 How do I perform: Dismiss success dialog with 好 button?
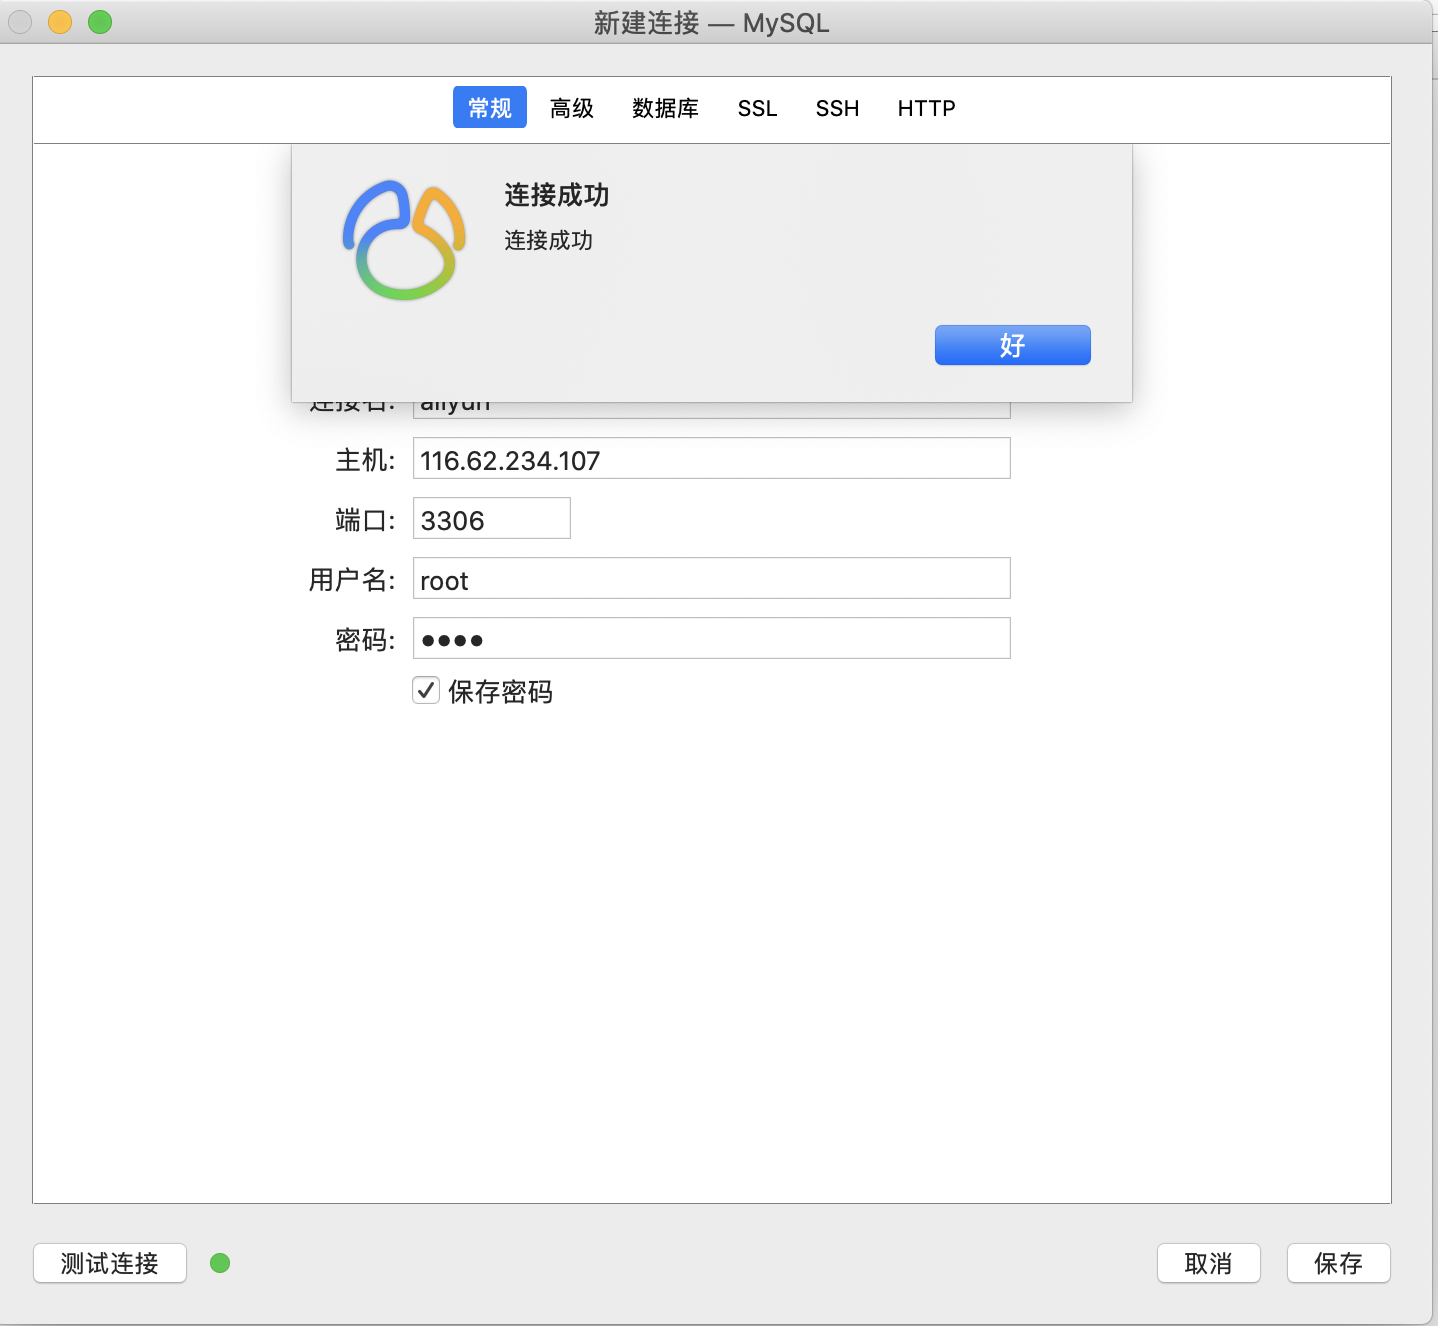point(1012,344)
